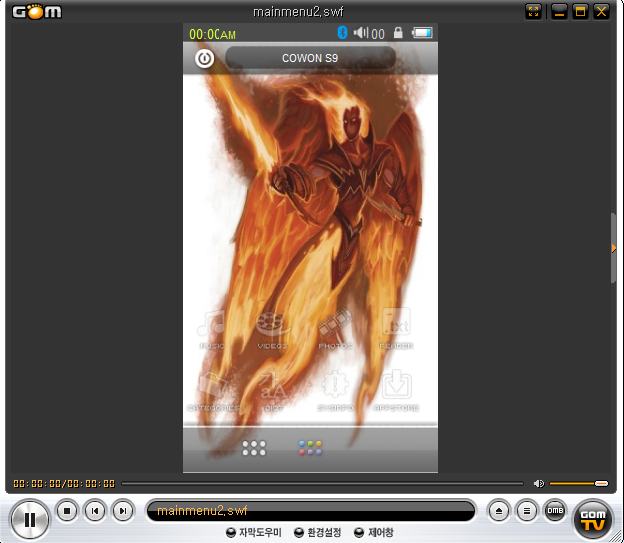Open GOM TV button
Viewport: 624px width, 543px height.
coord(593,520)
